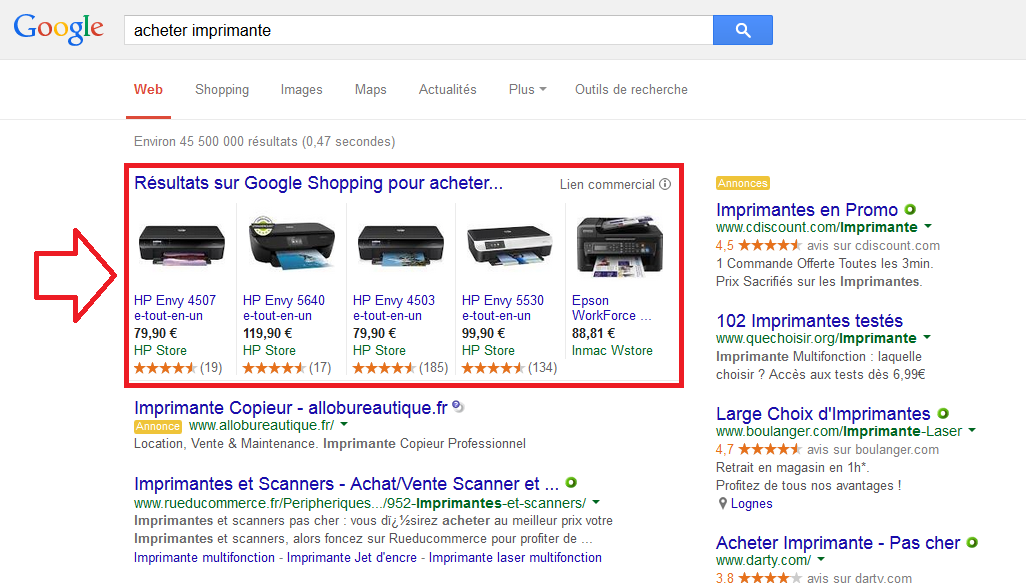Open the Imprimante Jet d'encre sitelink
The height and width of the screenshot is (583, 1026).
pos(351,557)
